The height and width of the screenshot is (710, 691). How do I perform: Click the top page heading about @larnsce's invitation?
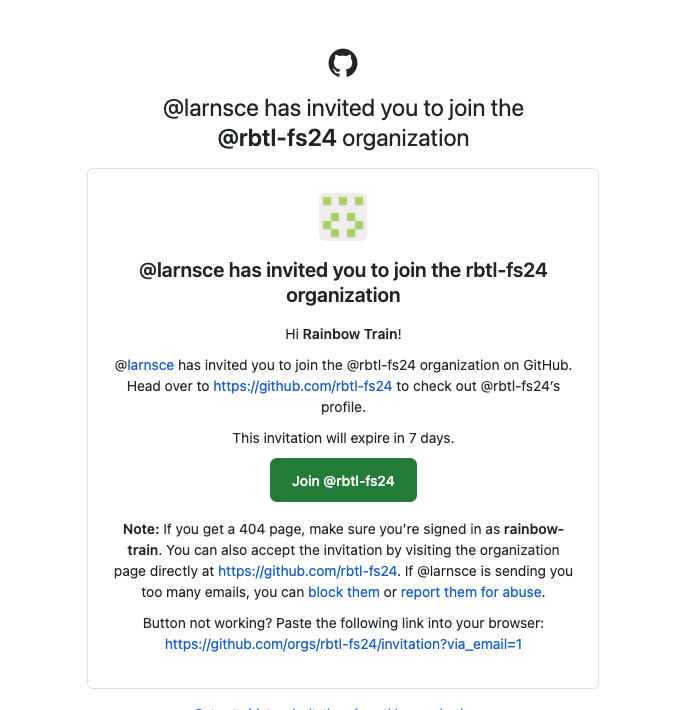(x=343, y=108)
